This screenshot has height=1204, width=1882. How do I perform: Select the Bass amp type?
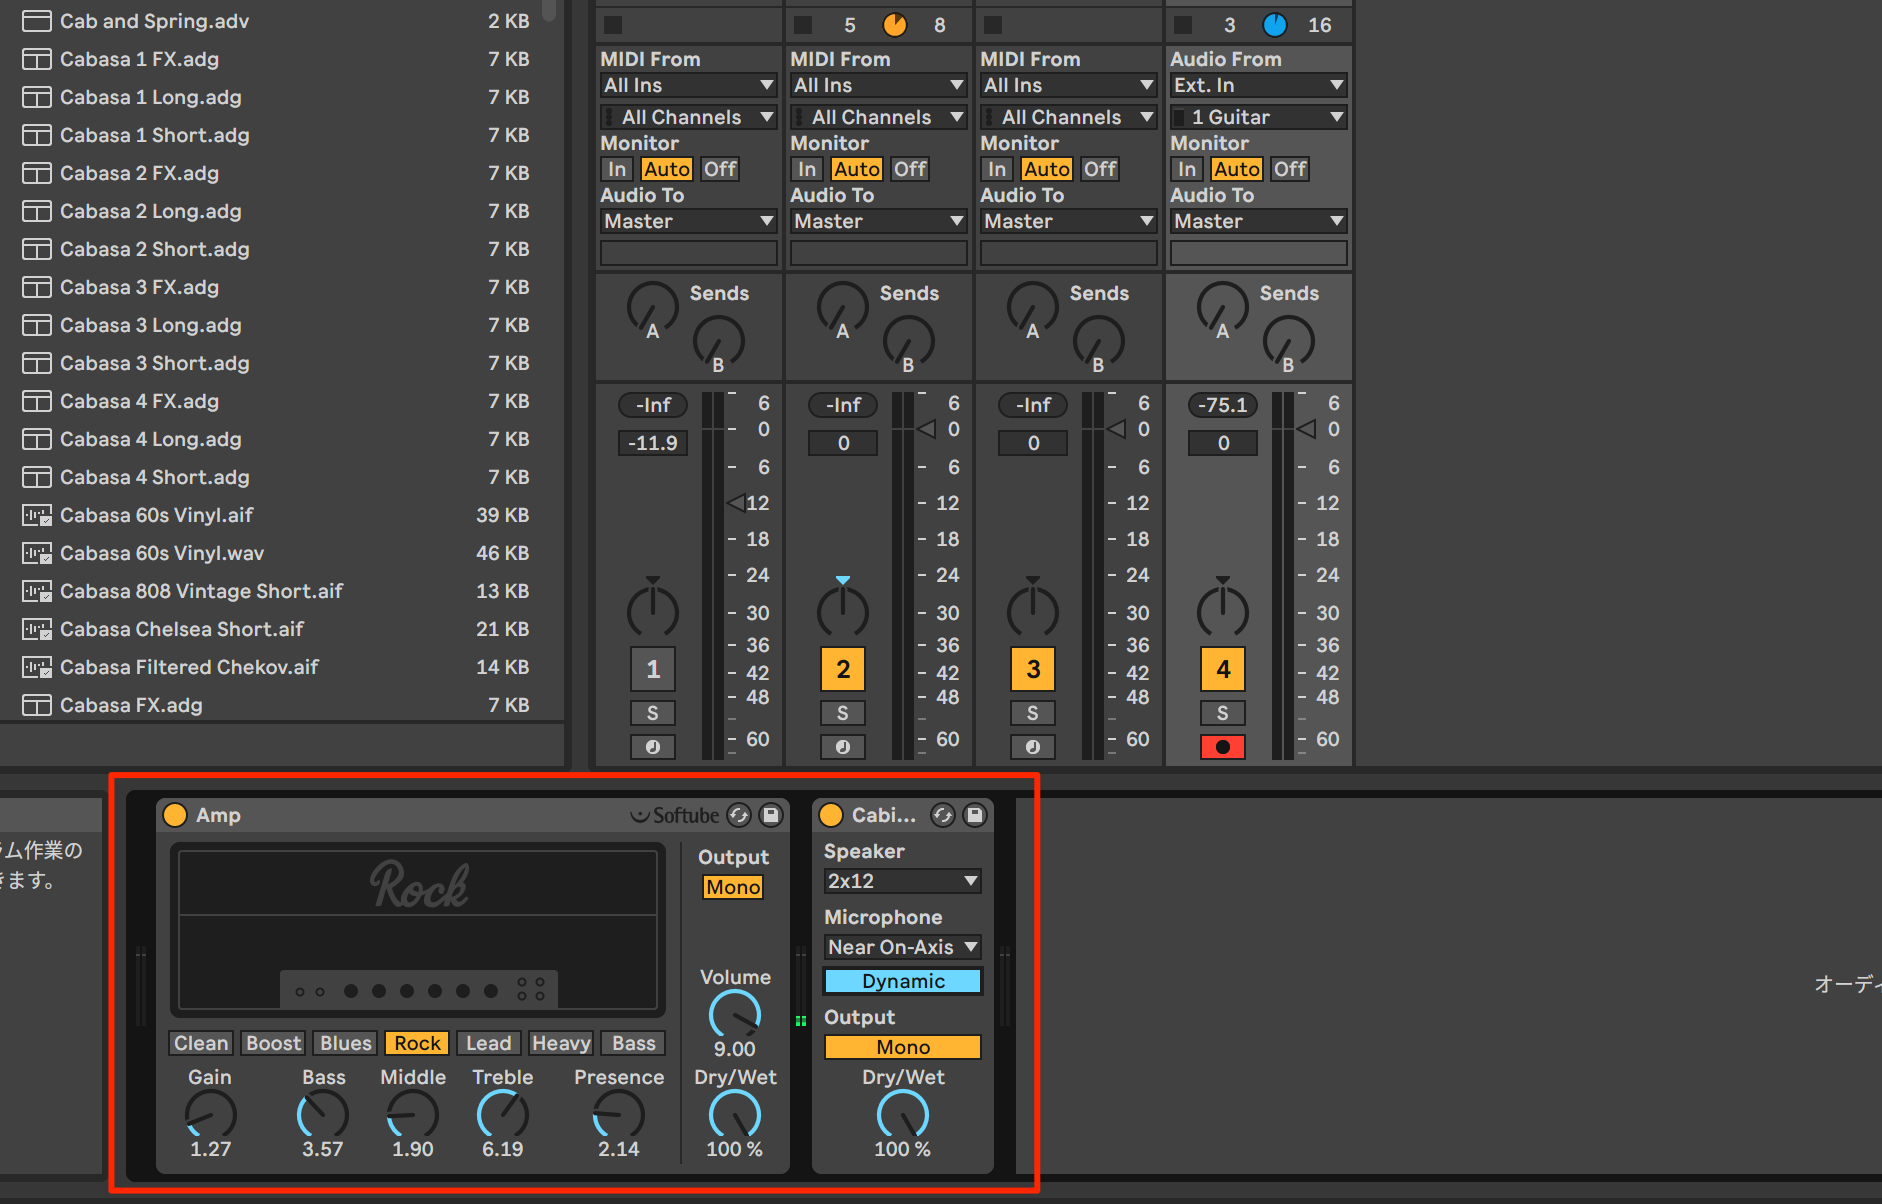coord(634,1043)
